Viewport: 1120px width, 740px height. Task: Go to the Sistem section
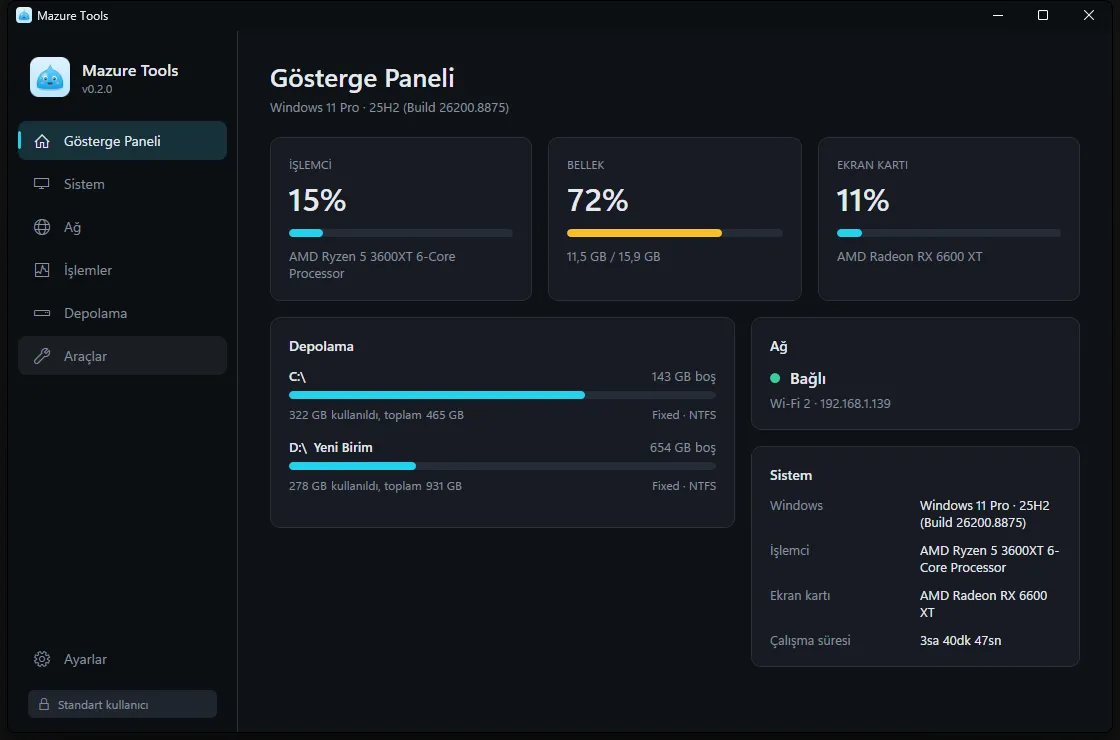(x=122, y=184)
